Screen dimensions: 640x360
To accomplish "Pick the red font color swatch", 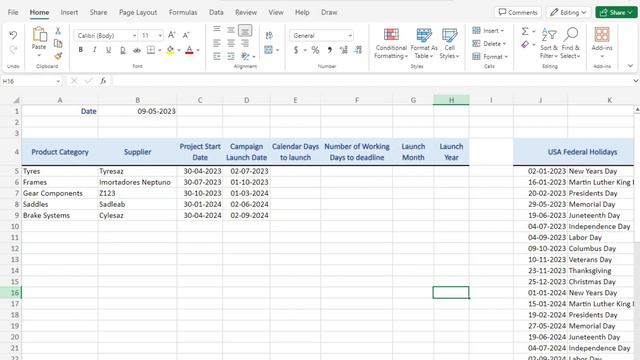I will coord(189,50).
